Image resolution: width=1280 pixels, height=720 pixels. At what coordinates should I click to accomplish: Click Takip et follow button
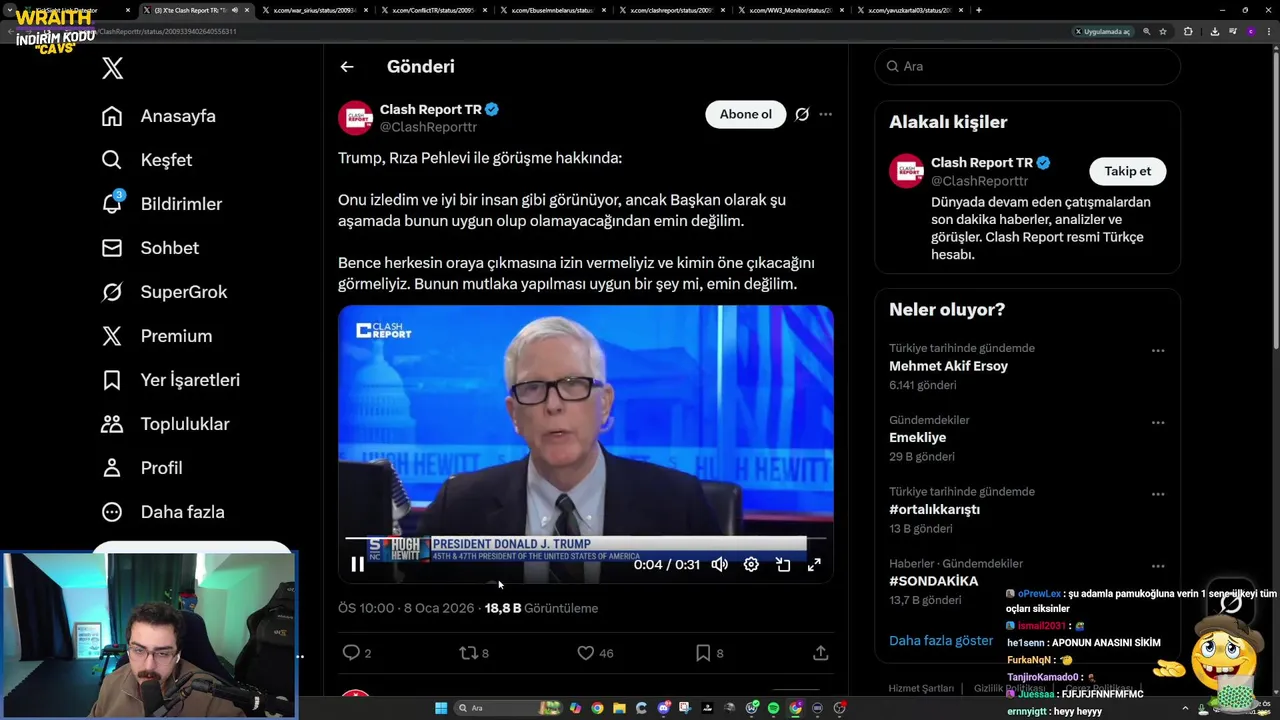point(1127,171)
